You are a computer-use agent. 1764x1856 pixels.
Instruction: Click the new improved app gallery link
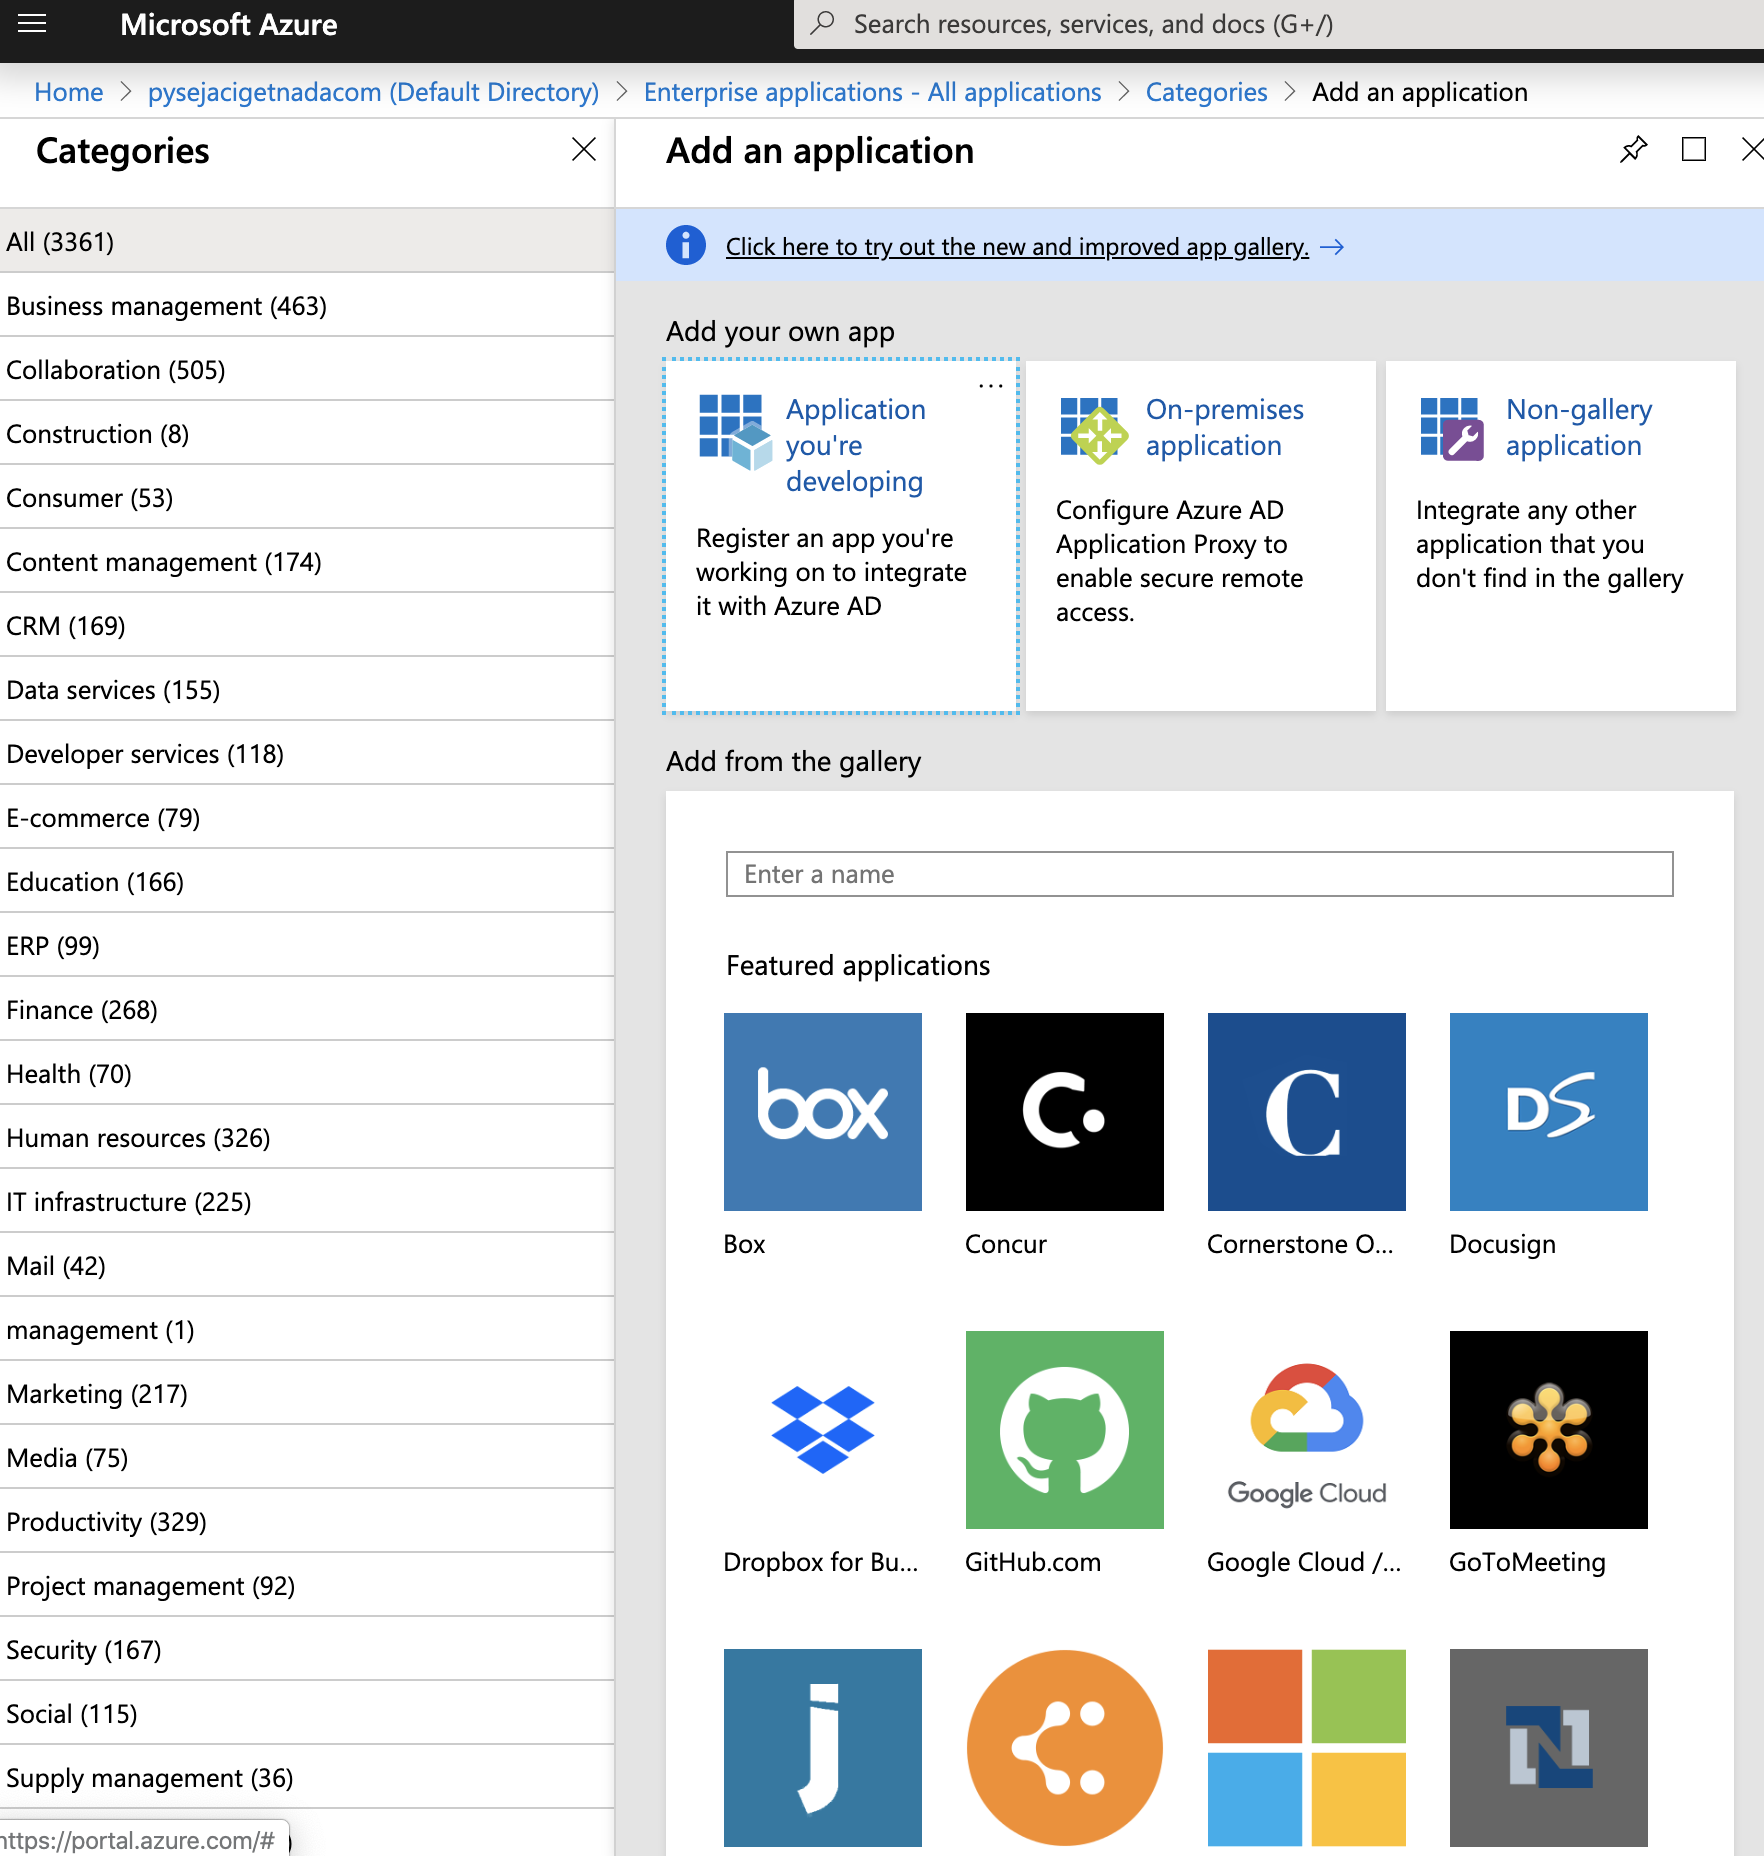tap(1017, 247)
